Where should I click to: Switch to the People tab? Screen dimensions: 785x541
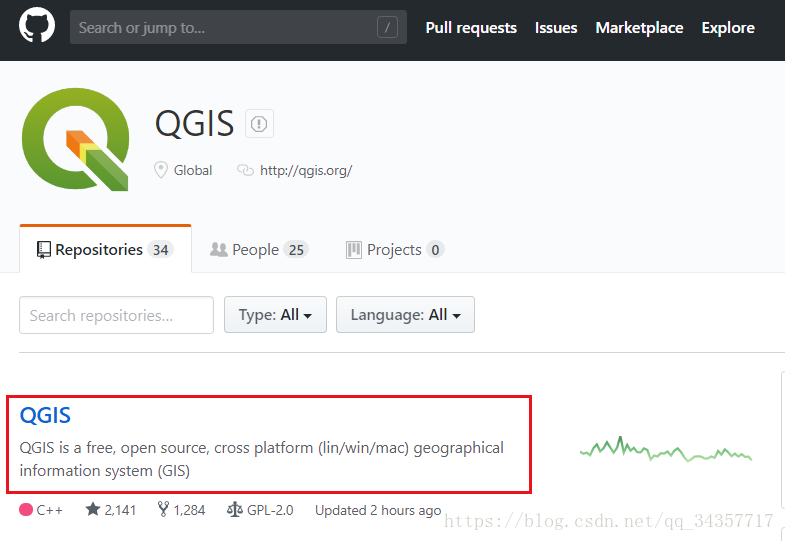259,249
